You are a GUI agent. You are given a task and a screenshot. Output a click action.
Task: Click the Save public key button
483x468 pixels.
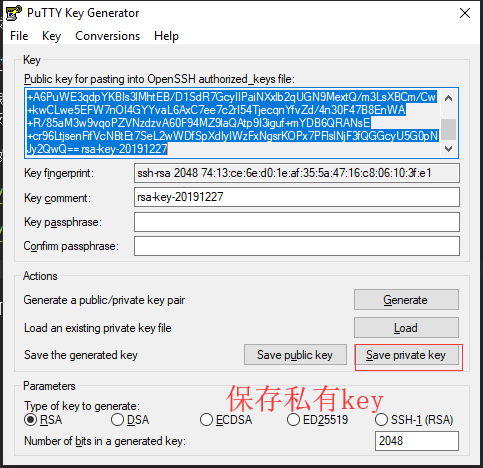(x=295, y=355)
